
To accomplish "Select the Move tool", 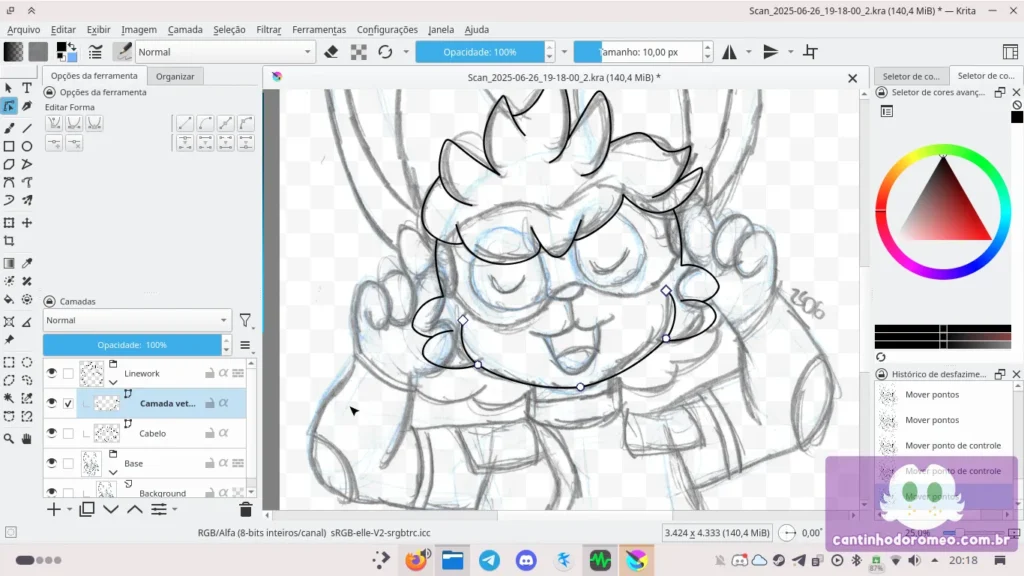I will pyautogui.click(x=27, y=223).
